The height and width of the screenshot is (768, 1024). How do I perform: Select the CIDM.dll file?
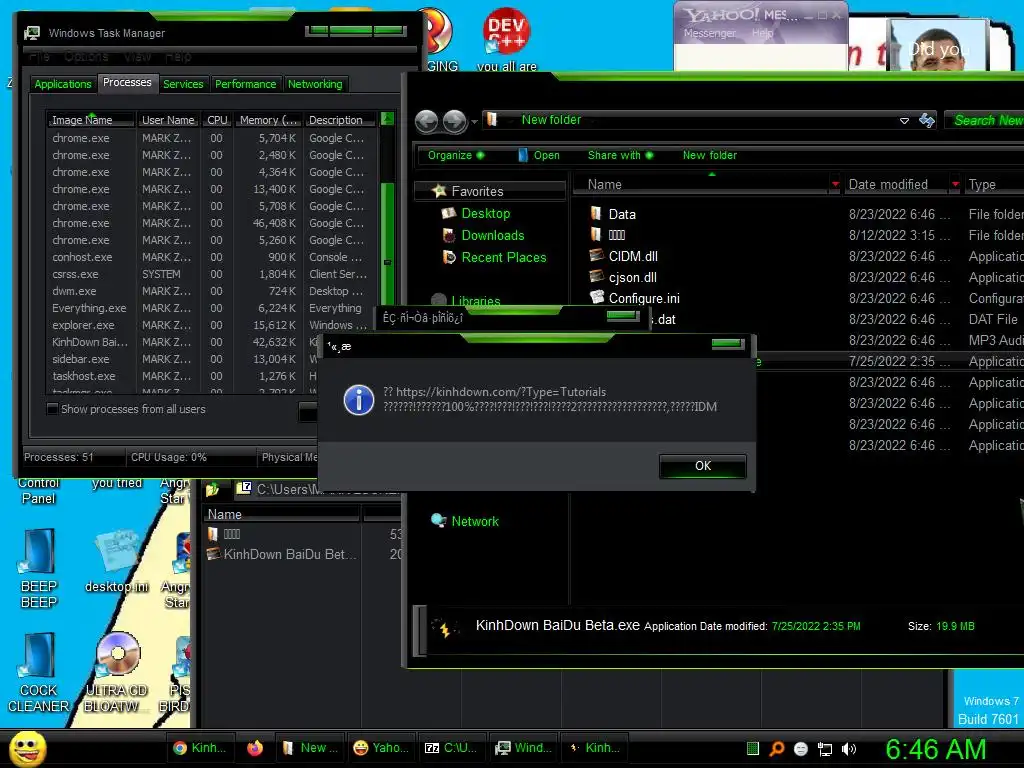[633, 257]
